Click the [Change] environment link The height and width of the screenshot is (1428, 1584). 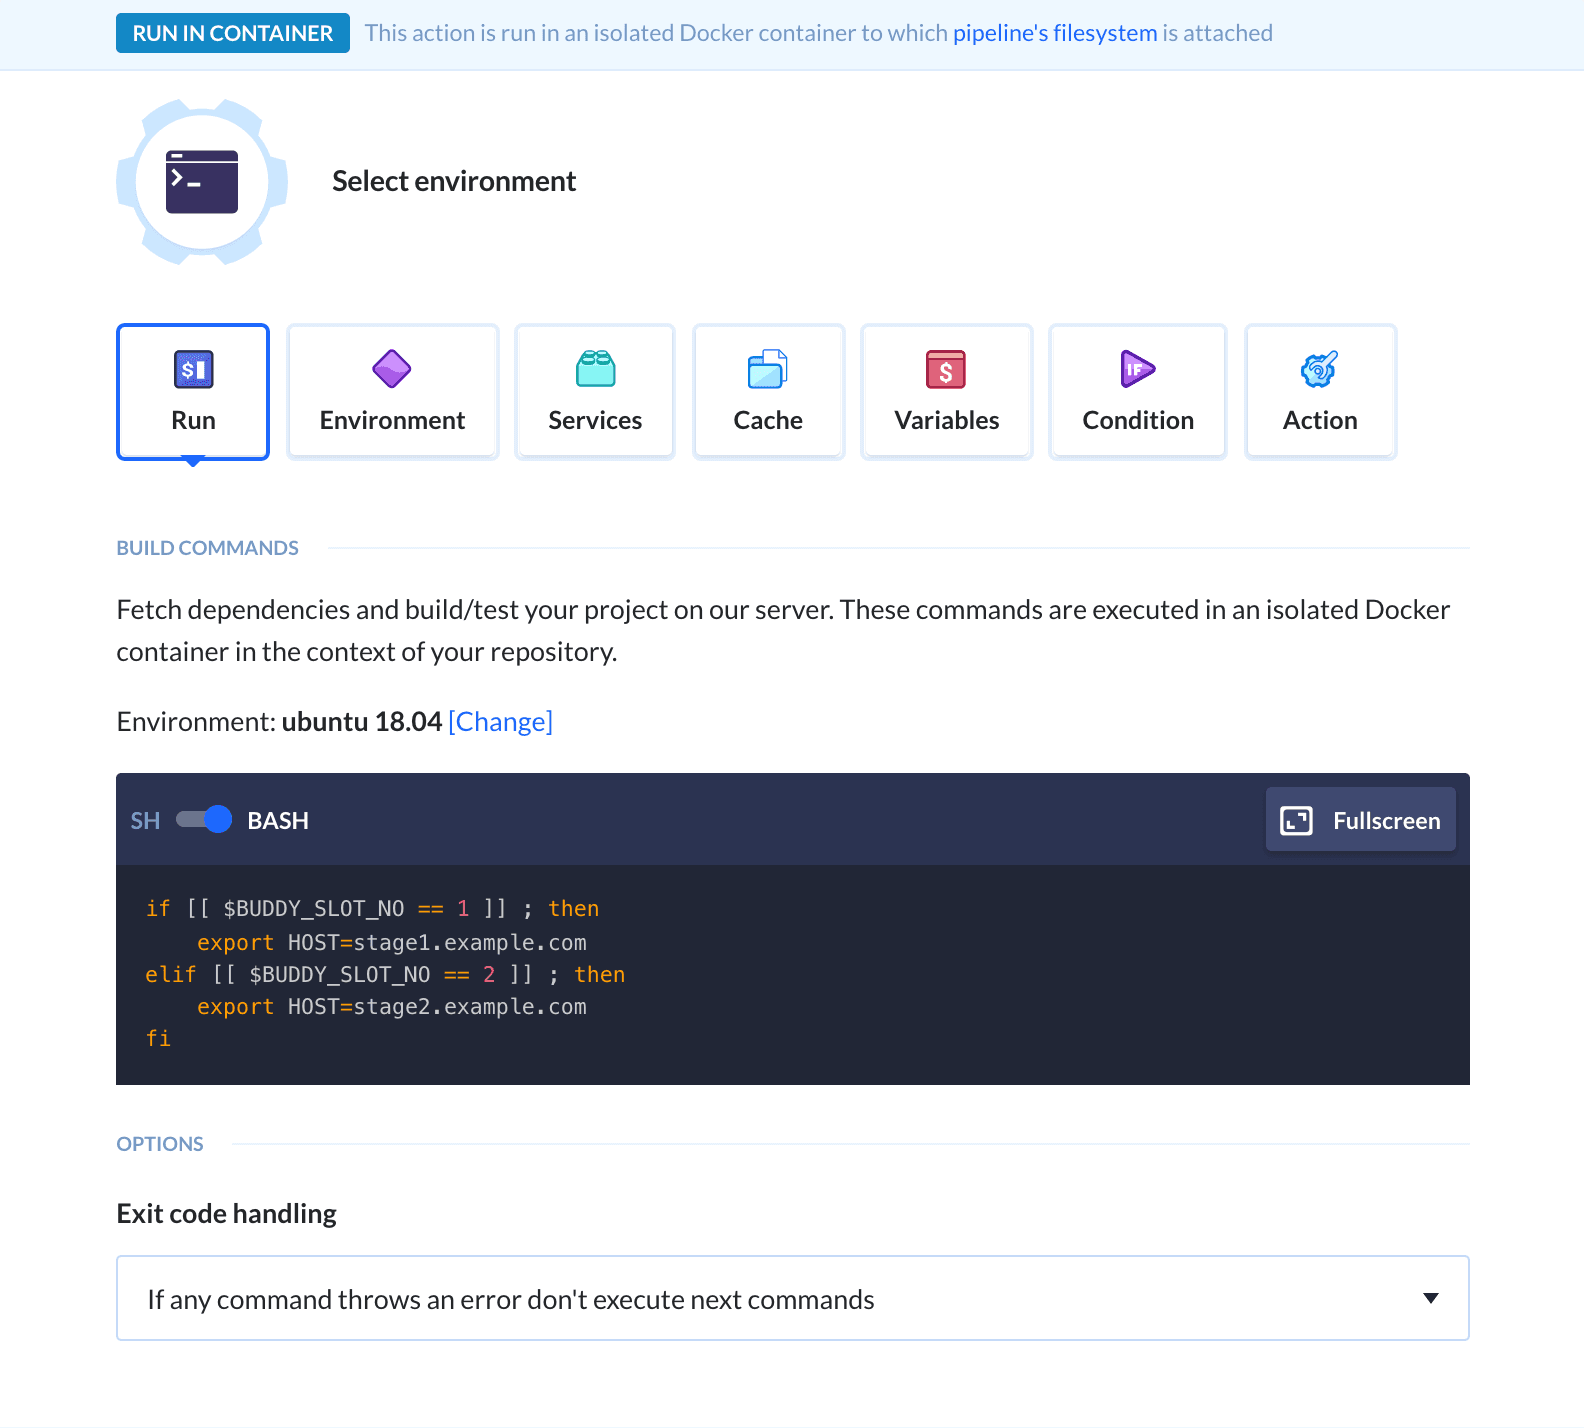pyautogui.click(x=500, y=722)
